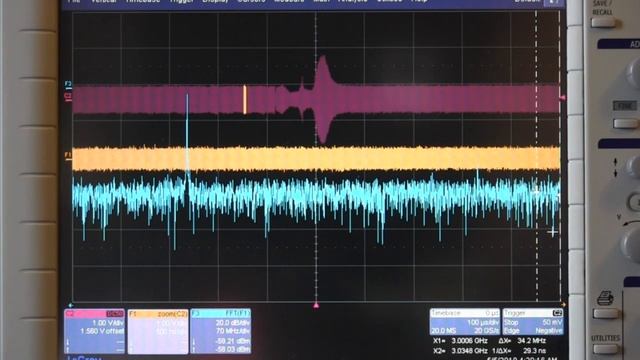Click the X1= 3.0006 GHz cursor readout
This screenshot has height=360, width=640.
[x=460, y=341]
